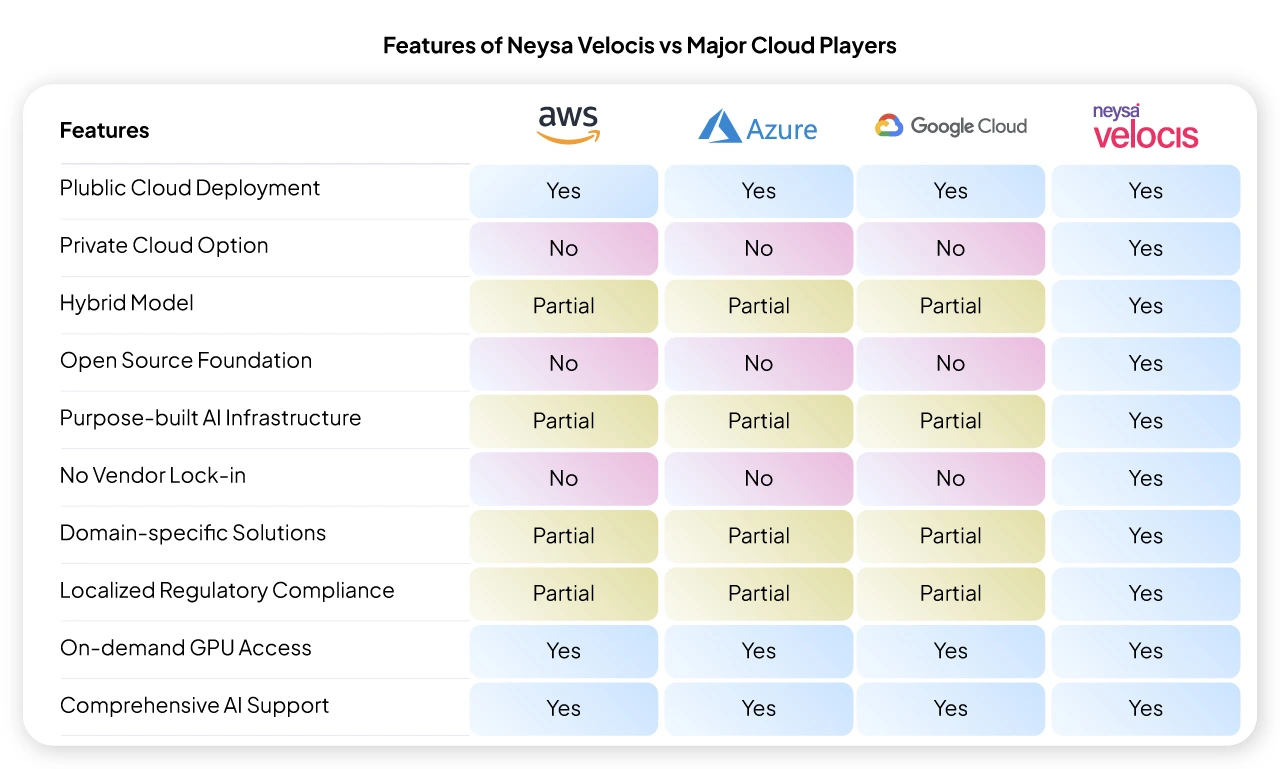Click AWS cell for Private Cloud Option
Screen dimensions: 1280x769
tap(564, 249)
